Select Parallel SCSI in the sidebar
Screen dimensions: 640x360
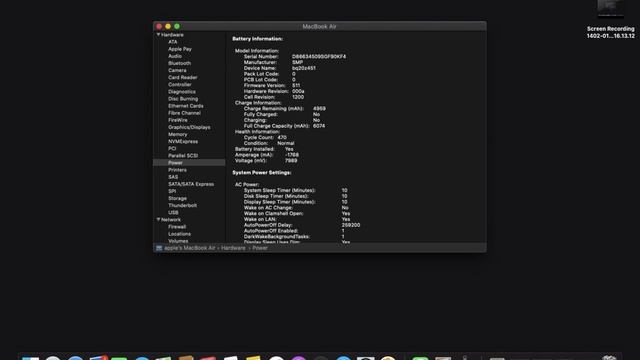coord(183,156)
